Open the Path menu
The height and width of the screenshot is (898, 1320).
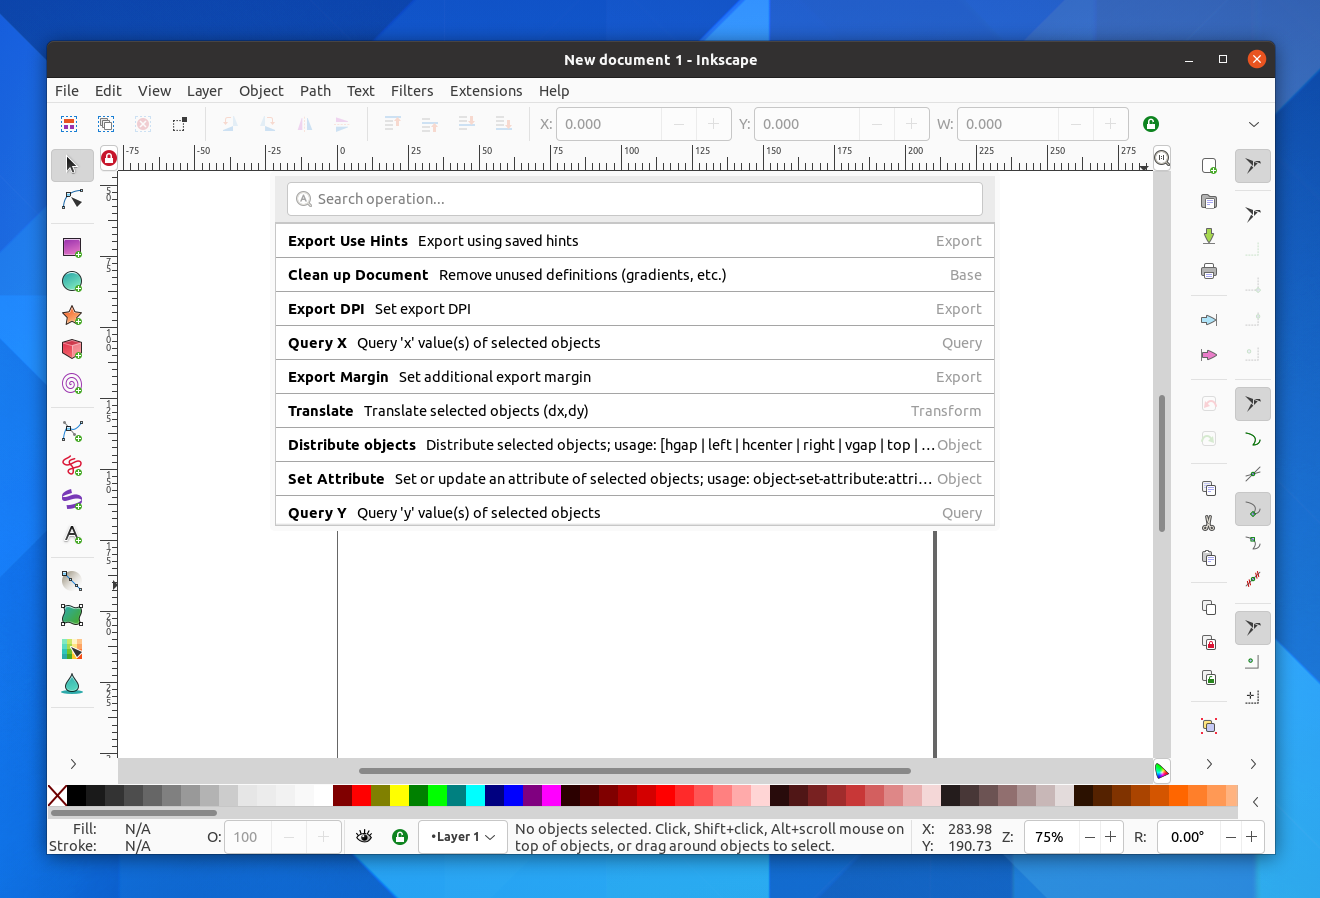(315, 90)
